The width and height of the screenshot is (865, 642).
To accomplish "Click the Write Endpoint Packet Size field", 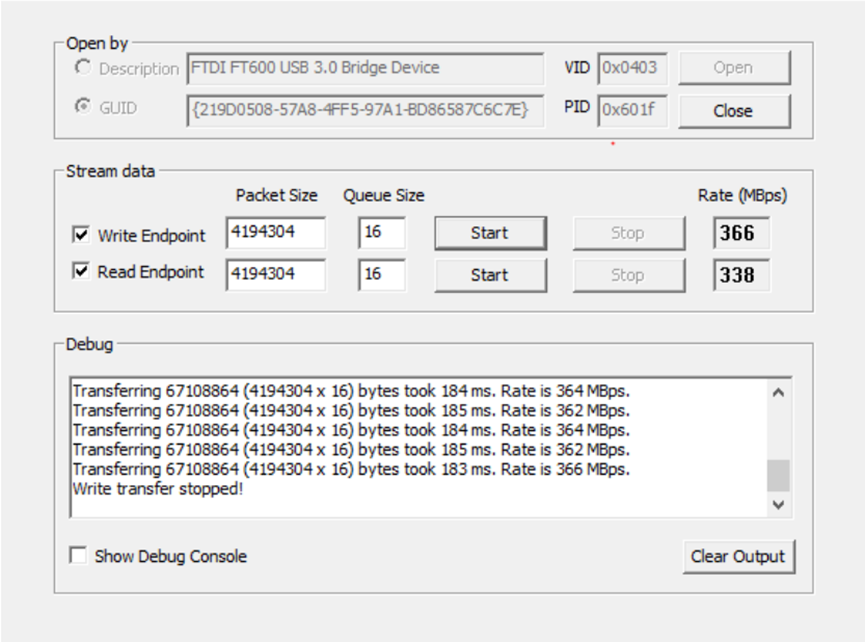I will click(276, 232).
